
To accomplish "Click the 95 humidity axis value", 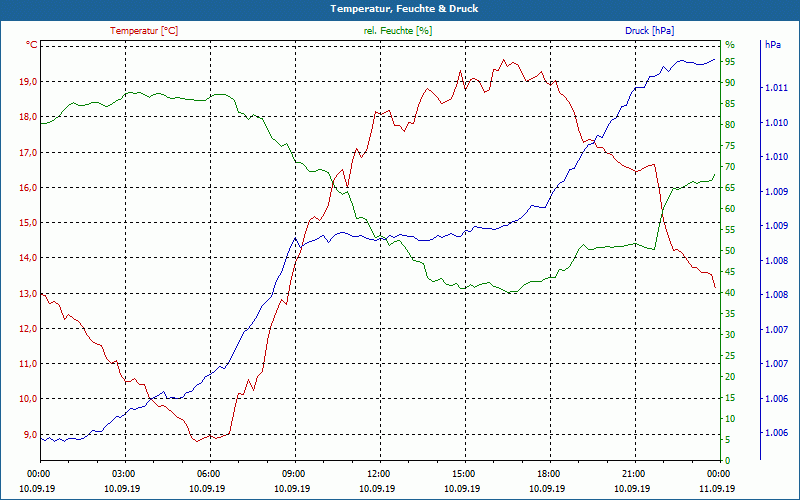I will [730, 62].
